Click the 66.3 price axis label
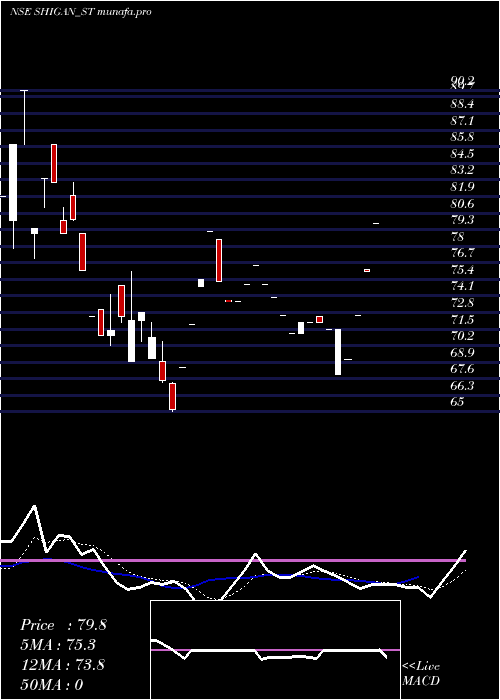Screen dimensions: 500x700 [462, 385]
